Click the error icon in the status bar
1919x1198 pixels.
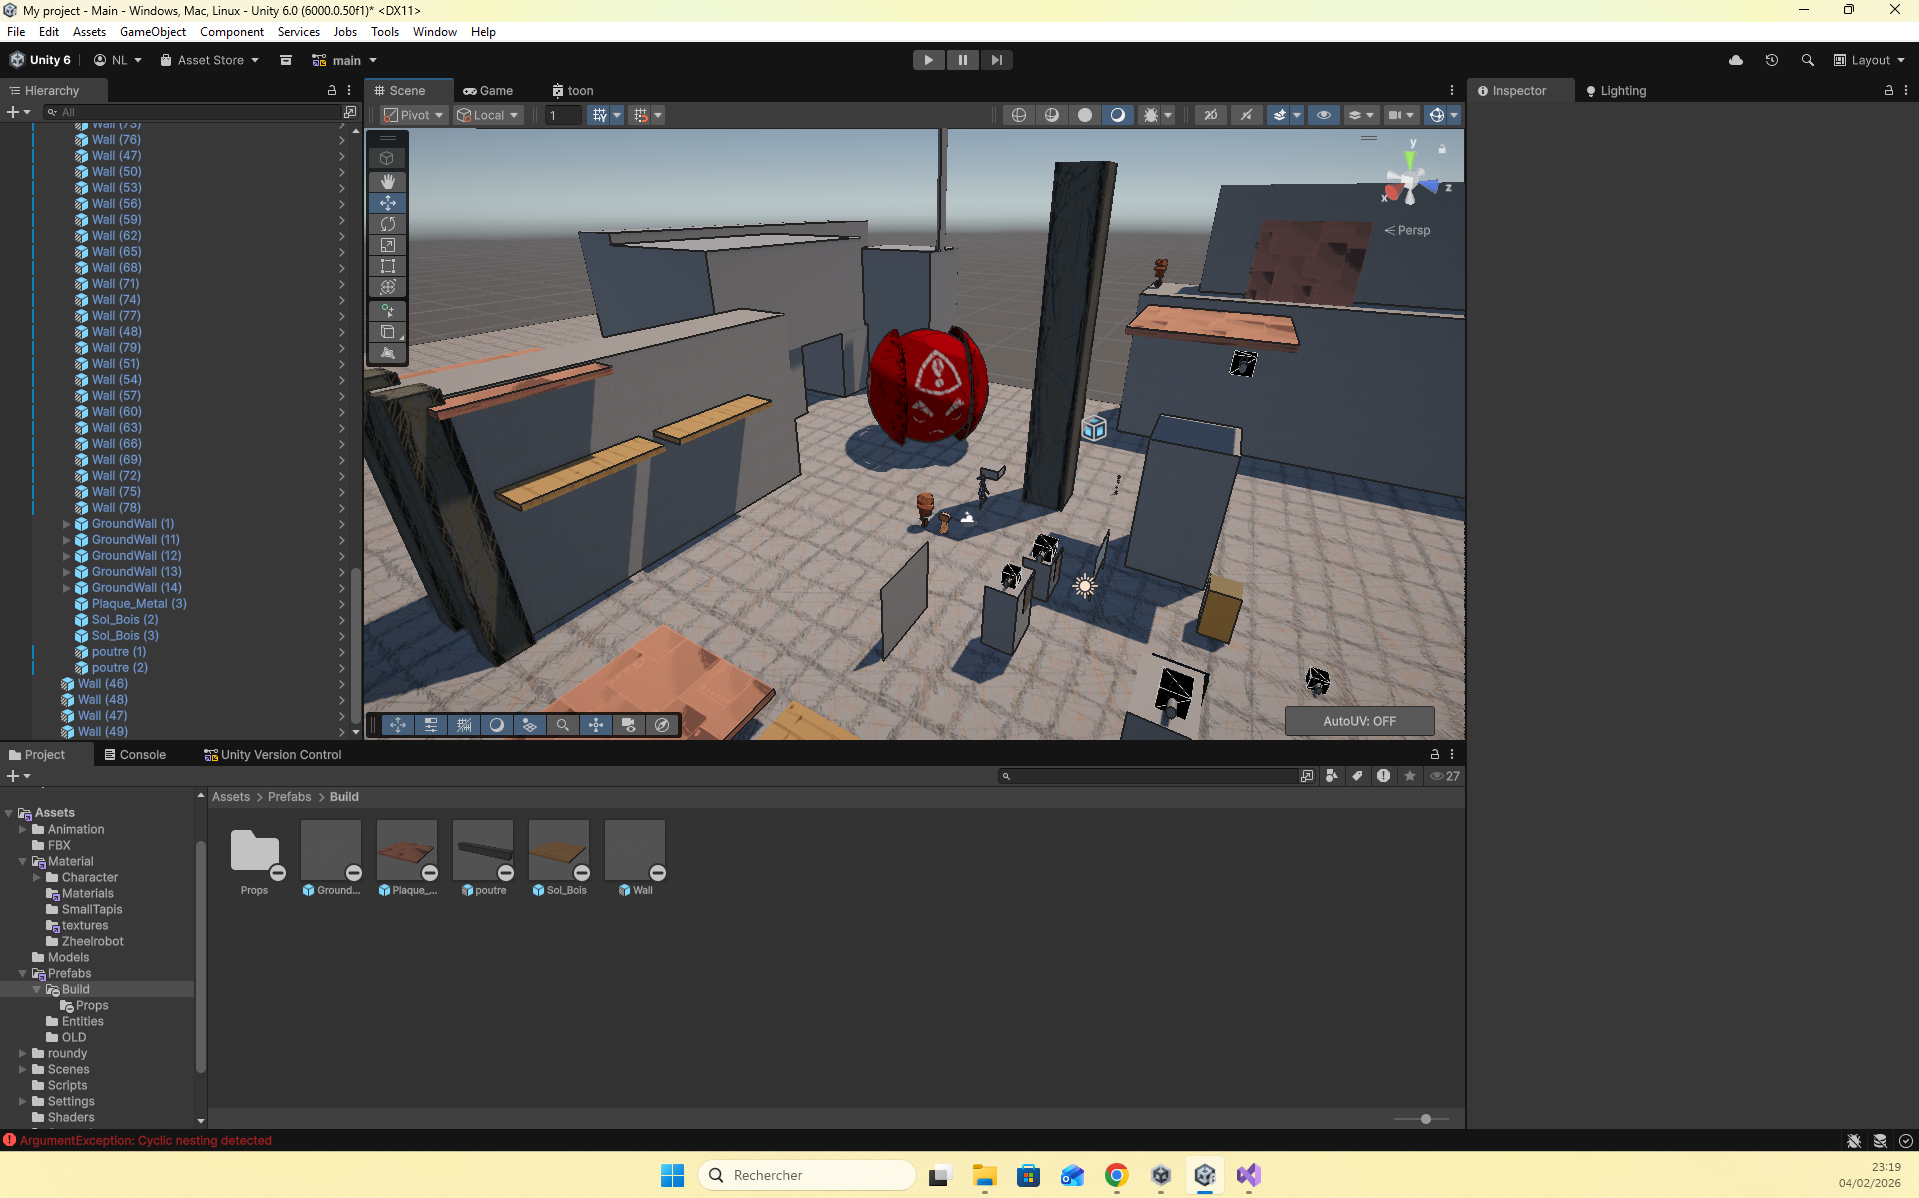(10, 1140)
